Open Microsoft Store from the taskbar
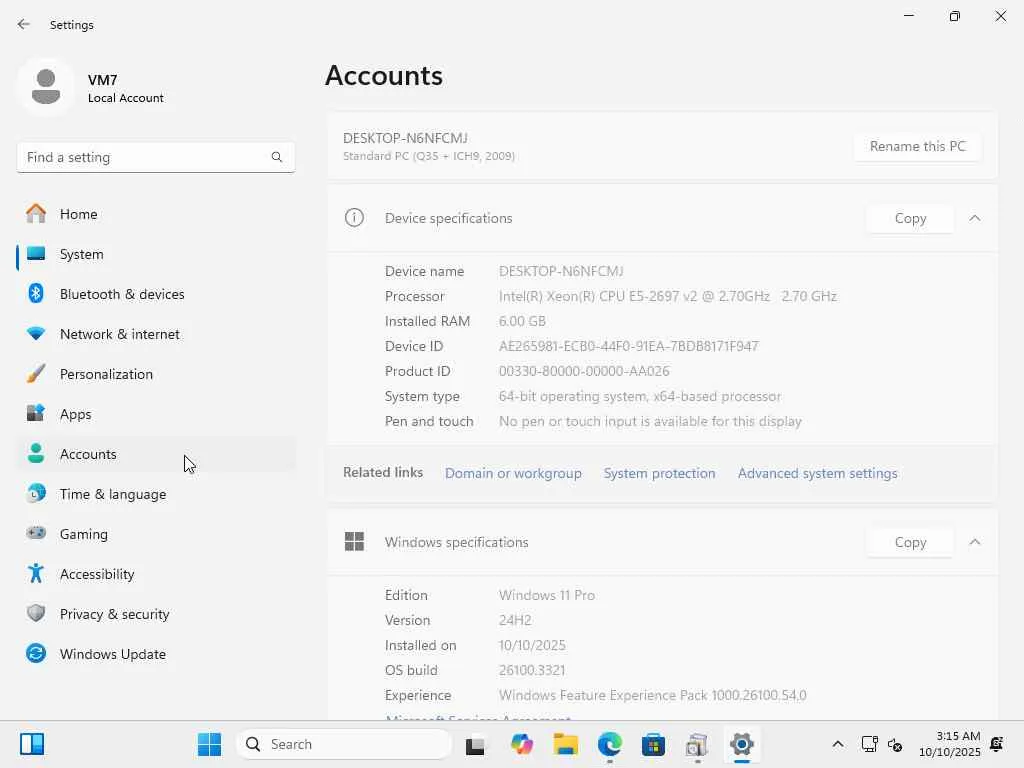This screenshot has width=1024, height=768. 653,744
